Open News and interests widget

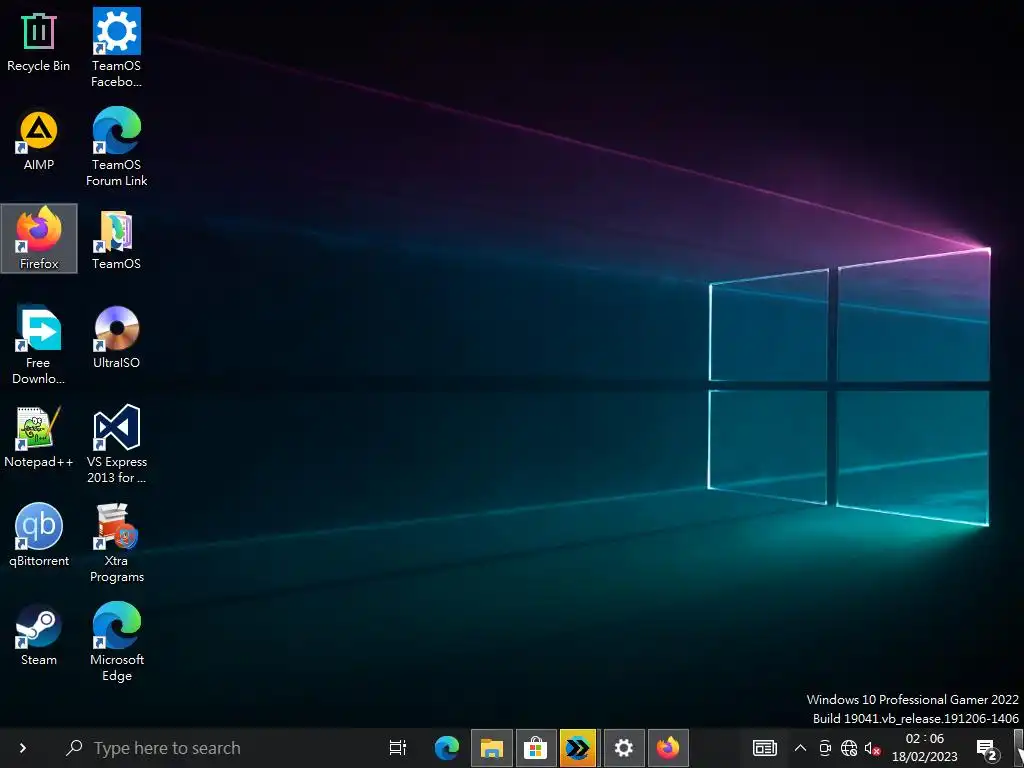coord(764,748)
